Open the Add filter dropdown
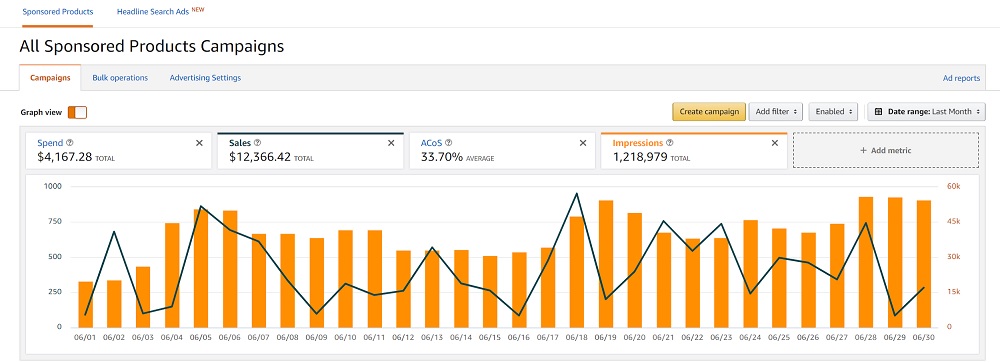This screenshot has height=363, width=1000. coord(776,112)
